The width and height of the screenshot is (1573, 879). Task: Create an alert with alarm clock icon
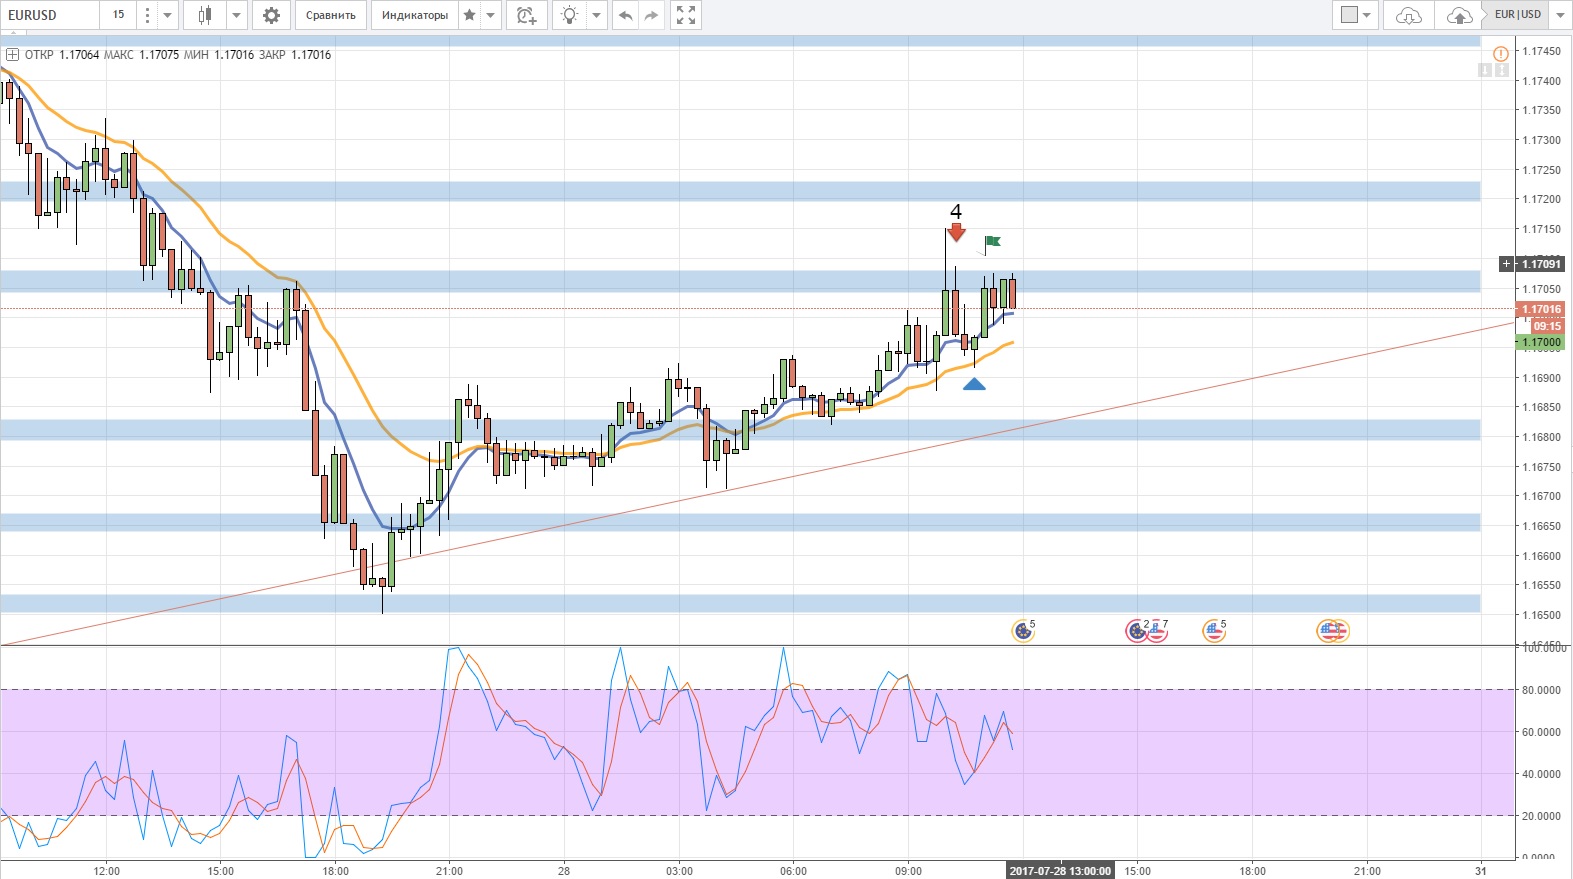click(x=527, y=15)
